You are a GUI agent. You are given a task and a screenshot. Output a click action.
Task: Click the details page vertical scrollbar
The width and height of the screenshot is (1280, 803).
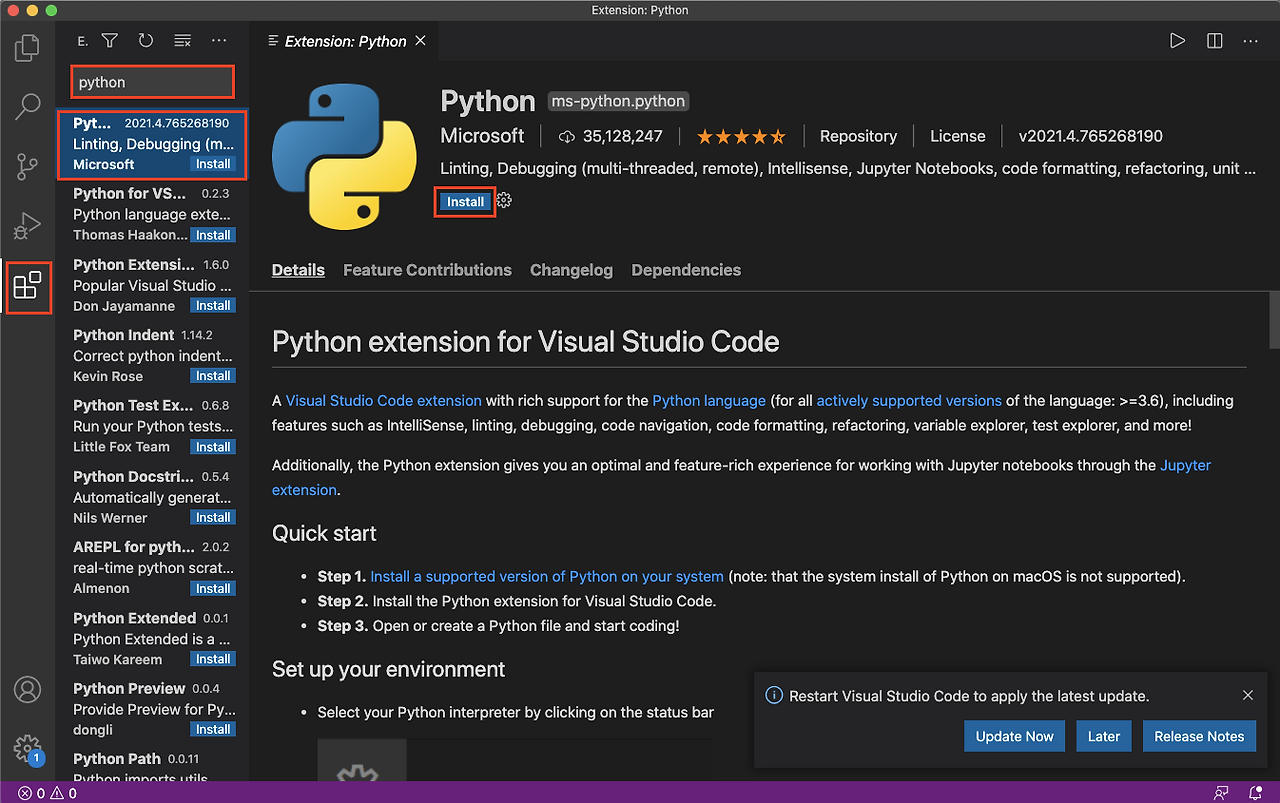tap(1274, 322)
